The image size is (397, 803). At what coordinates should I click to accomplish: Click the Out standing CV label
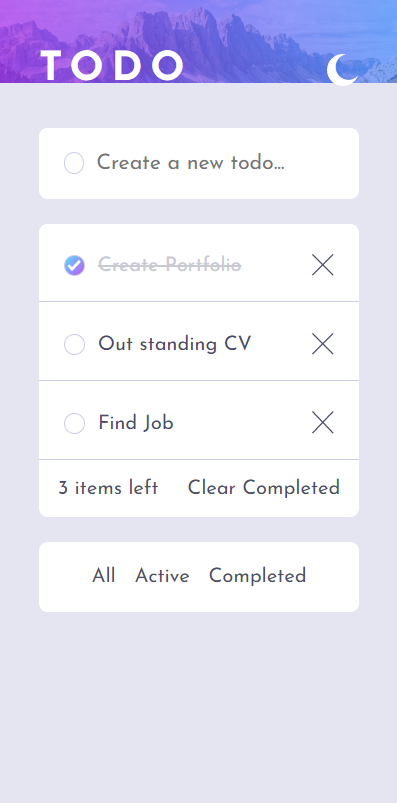click(175, 344)
